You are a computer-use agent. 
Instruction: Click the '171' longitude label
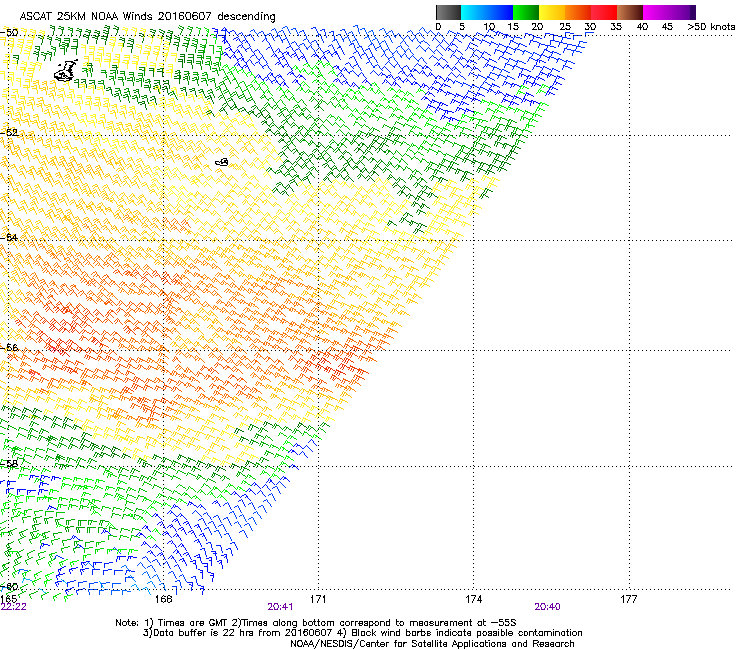(318, 599)
